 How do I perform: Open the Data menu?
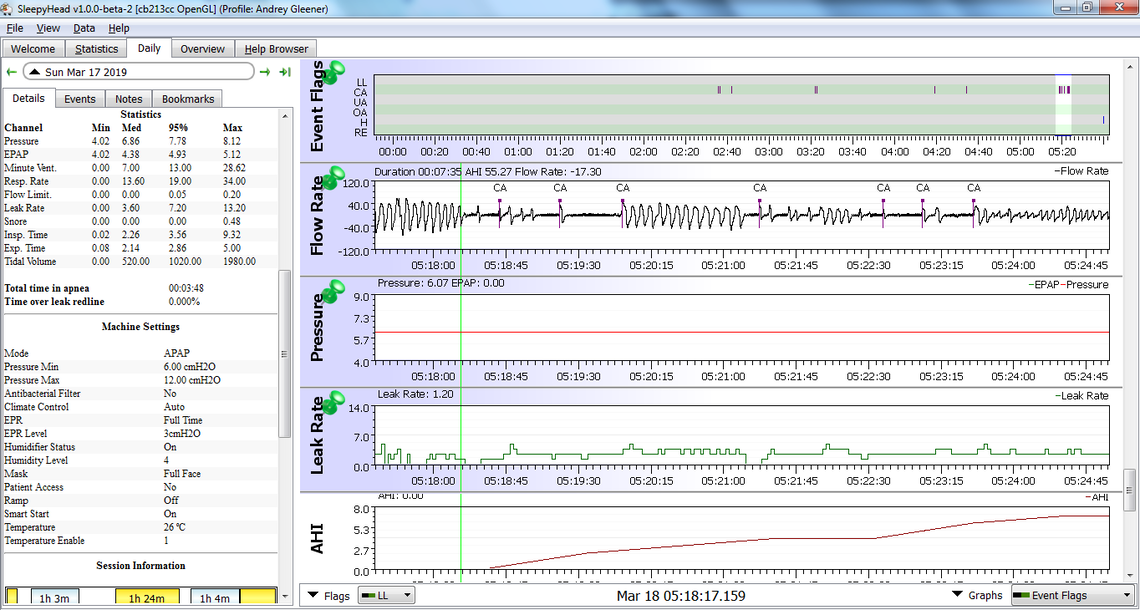pos(84,28)
